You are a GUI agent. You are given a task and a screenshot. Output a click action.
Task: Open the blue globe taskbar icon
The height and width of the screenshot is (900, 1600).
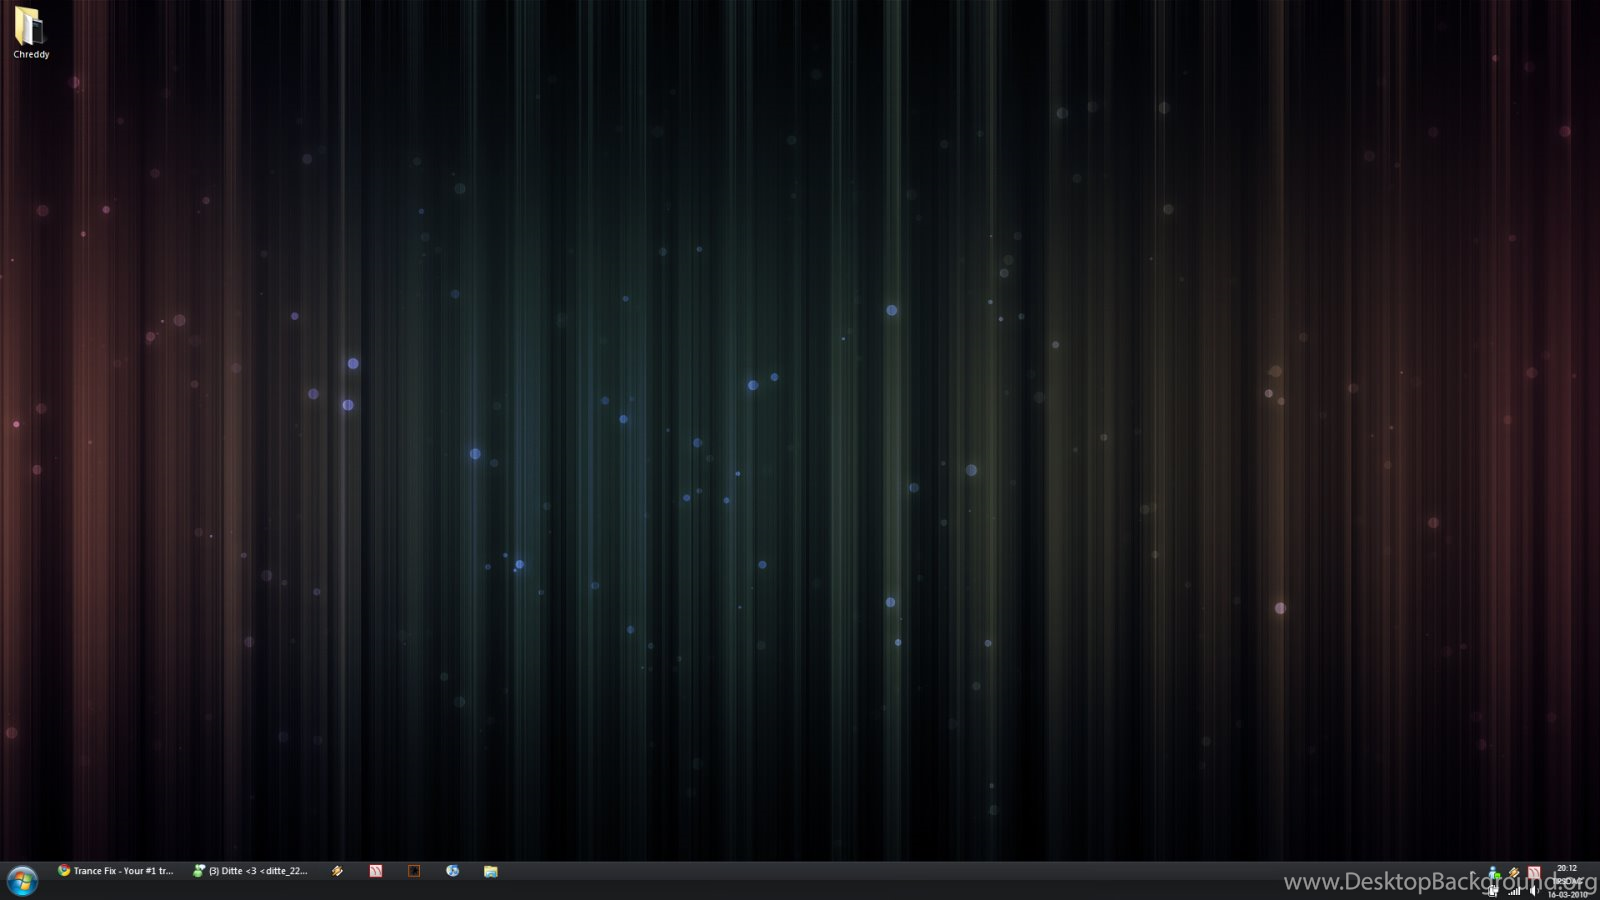pos(452,871)
